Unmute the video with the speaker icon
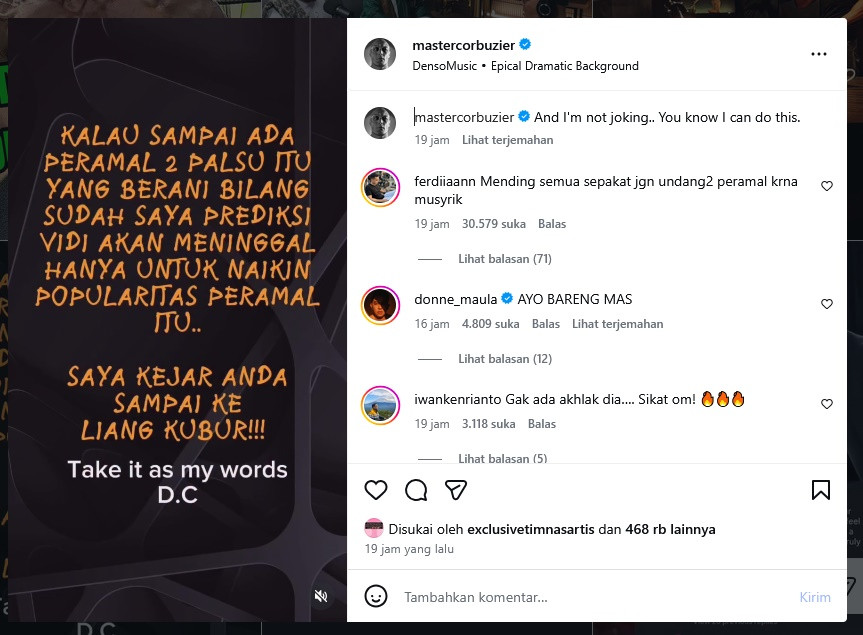 click(x=321, y=596)
